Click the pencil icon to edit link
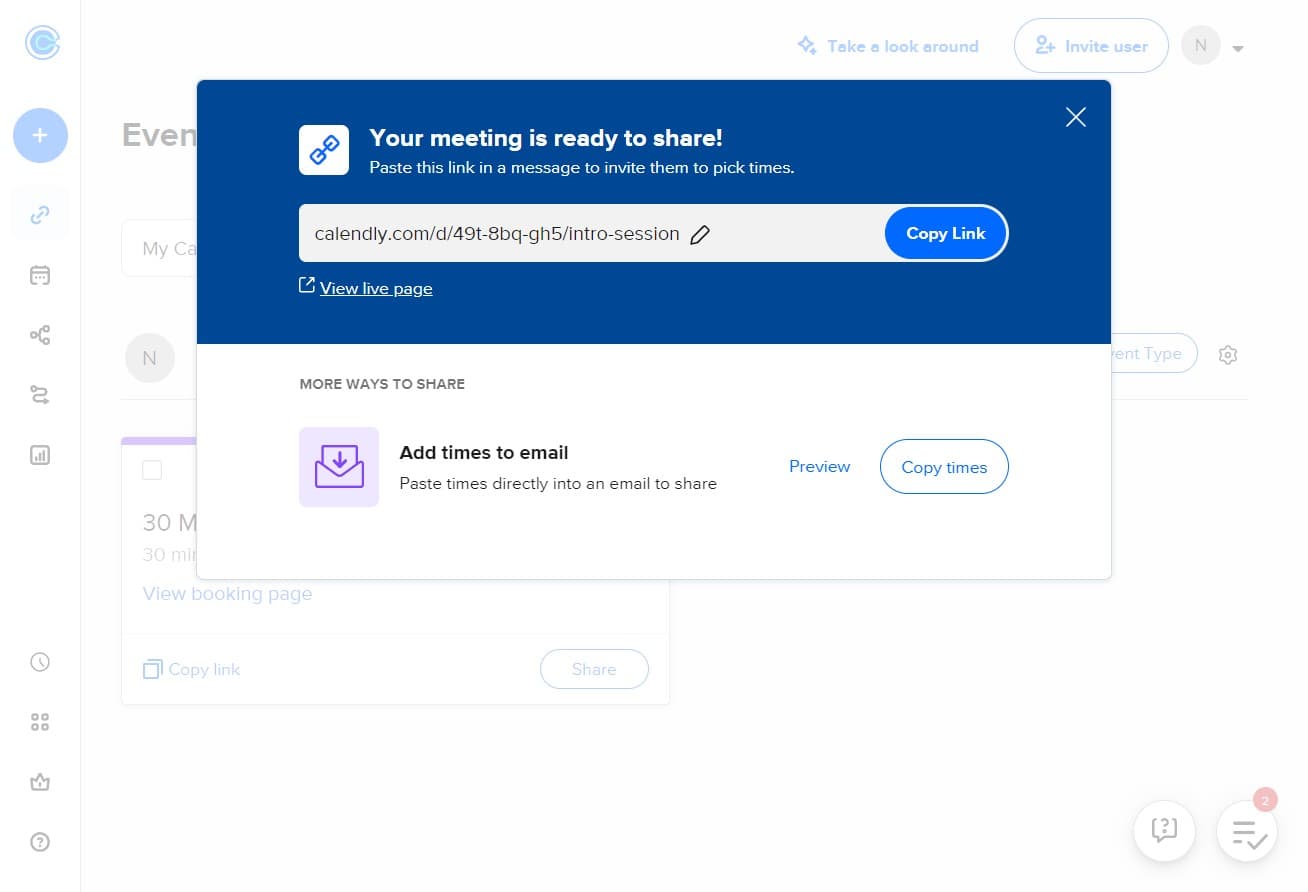Viewport: 1308px width, 892px height. point(700,234)
